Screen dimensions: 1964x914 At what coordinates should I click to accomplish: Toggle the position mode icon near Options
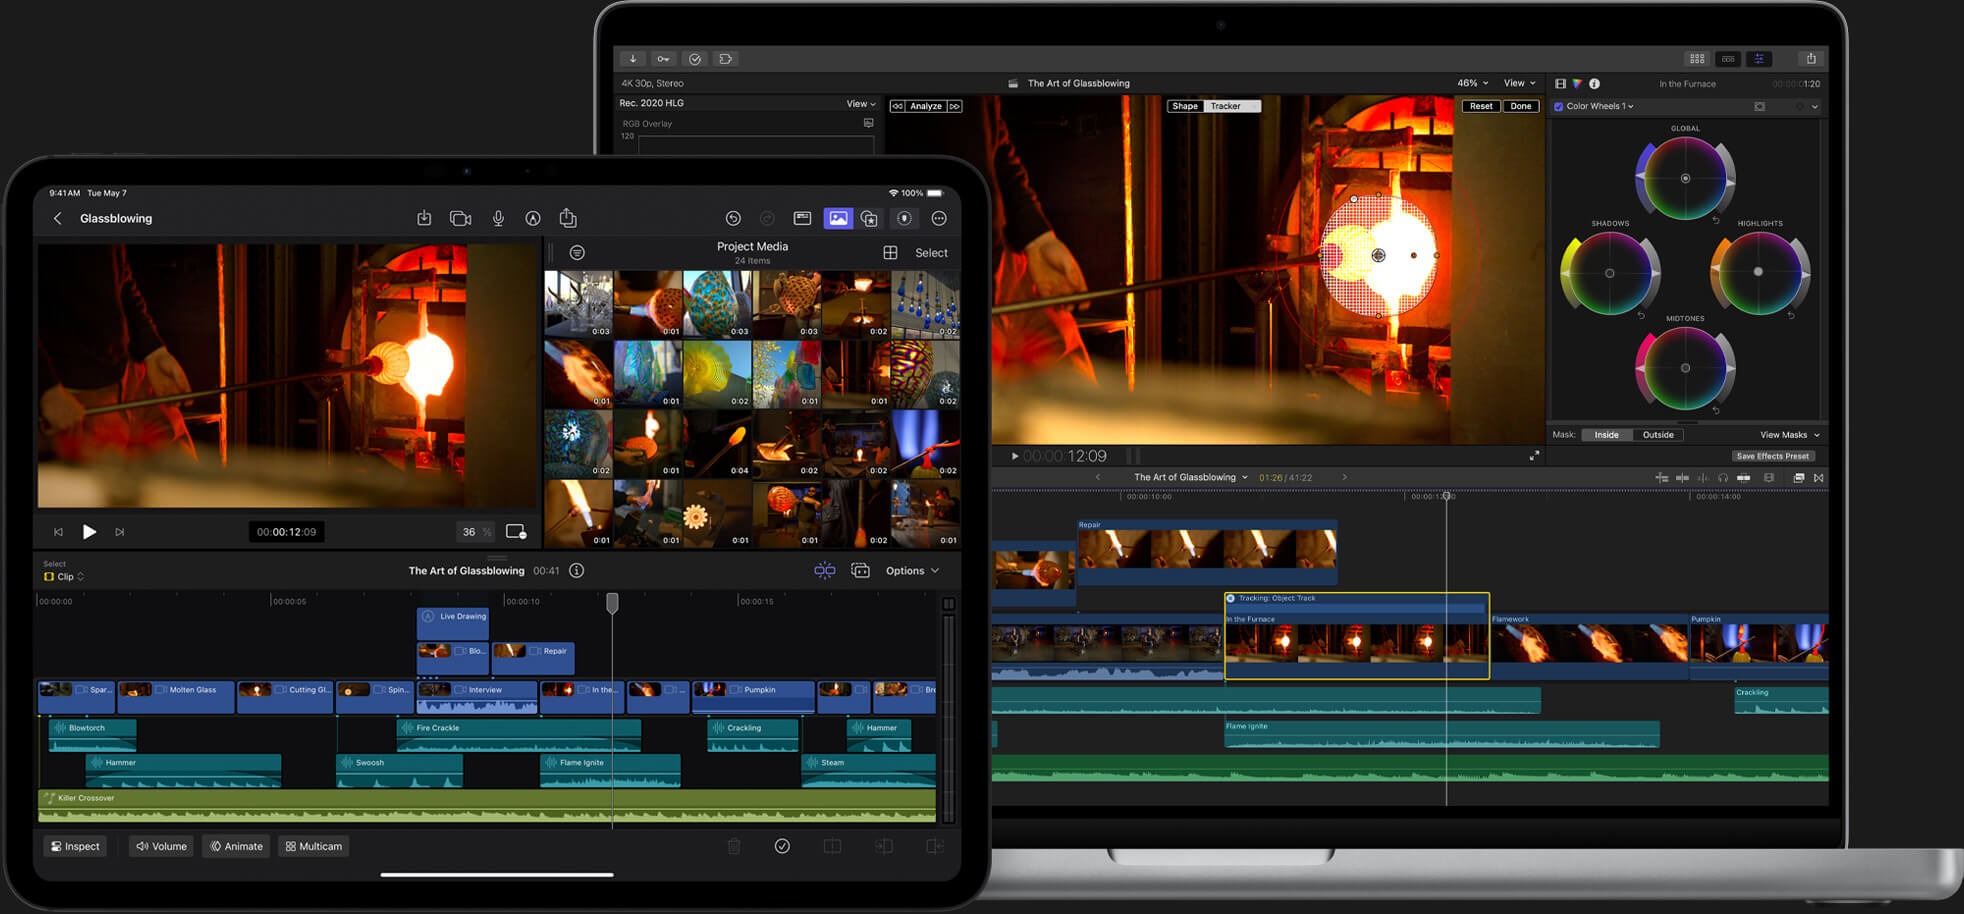click(860, 570)
